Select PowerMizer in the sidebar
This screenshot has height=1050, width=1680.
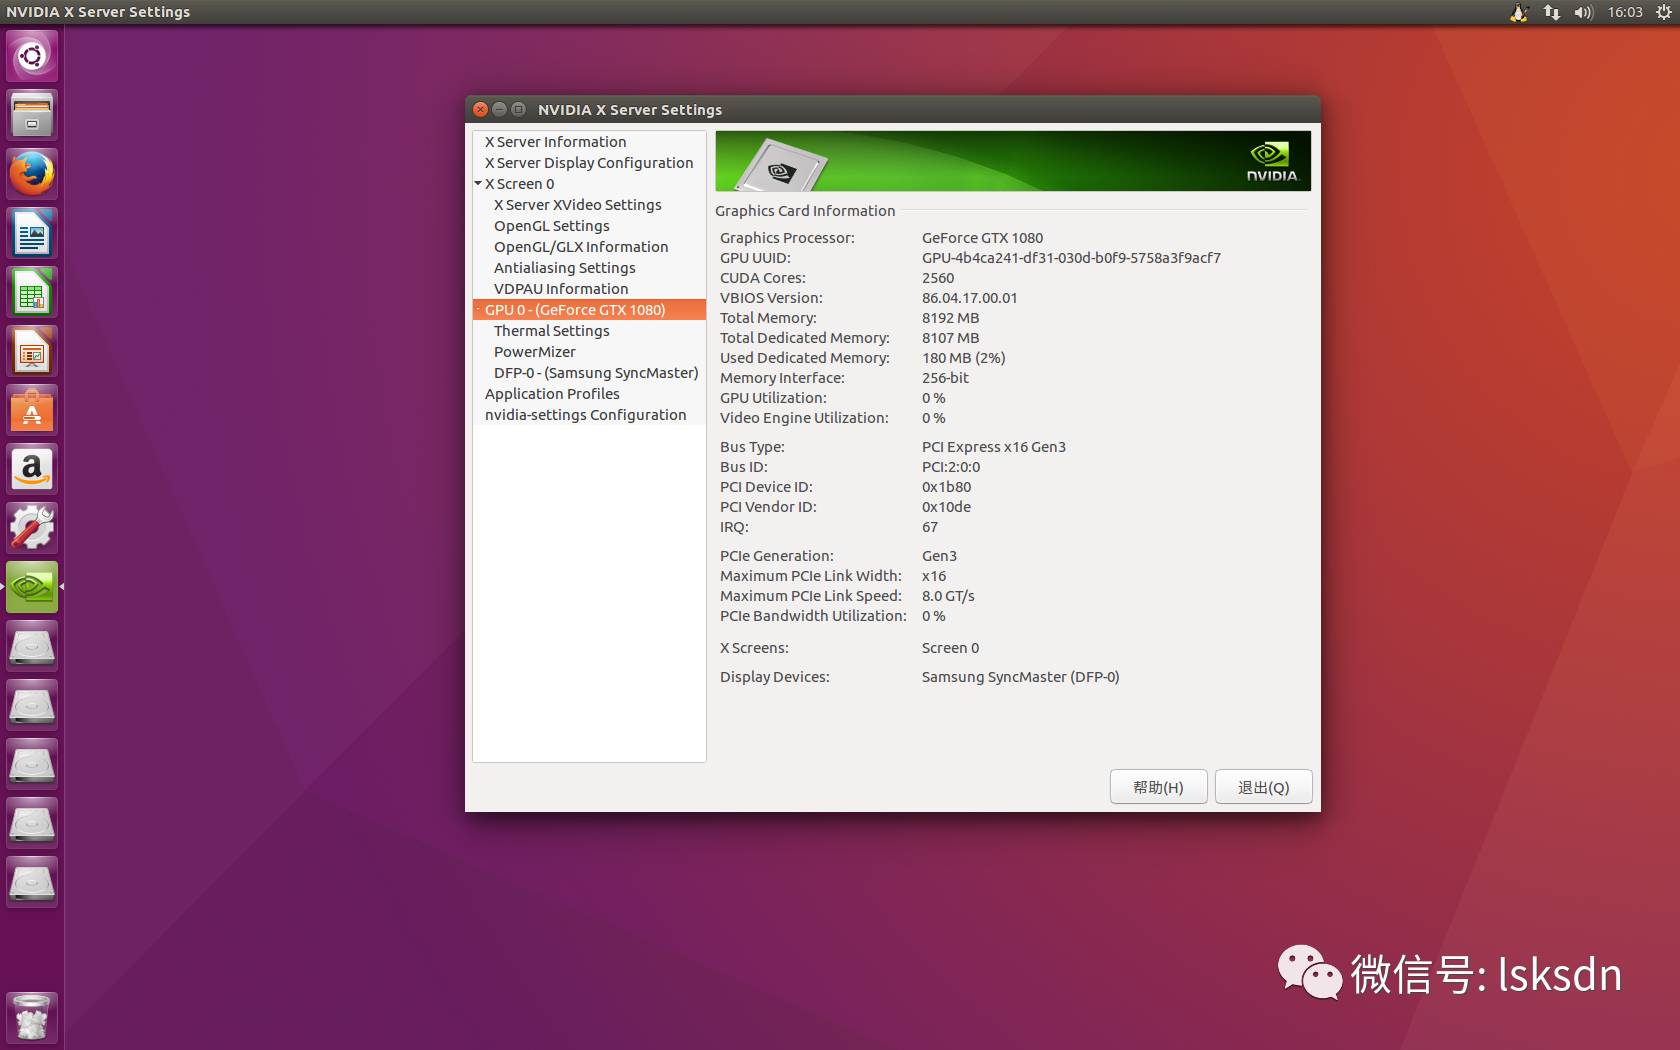pos(534,351)
